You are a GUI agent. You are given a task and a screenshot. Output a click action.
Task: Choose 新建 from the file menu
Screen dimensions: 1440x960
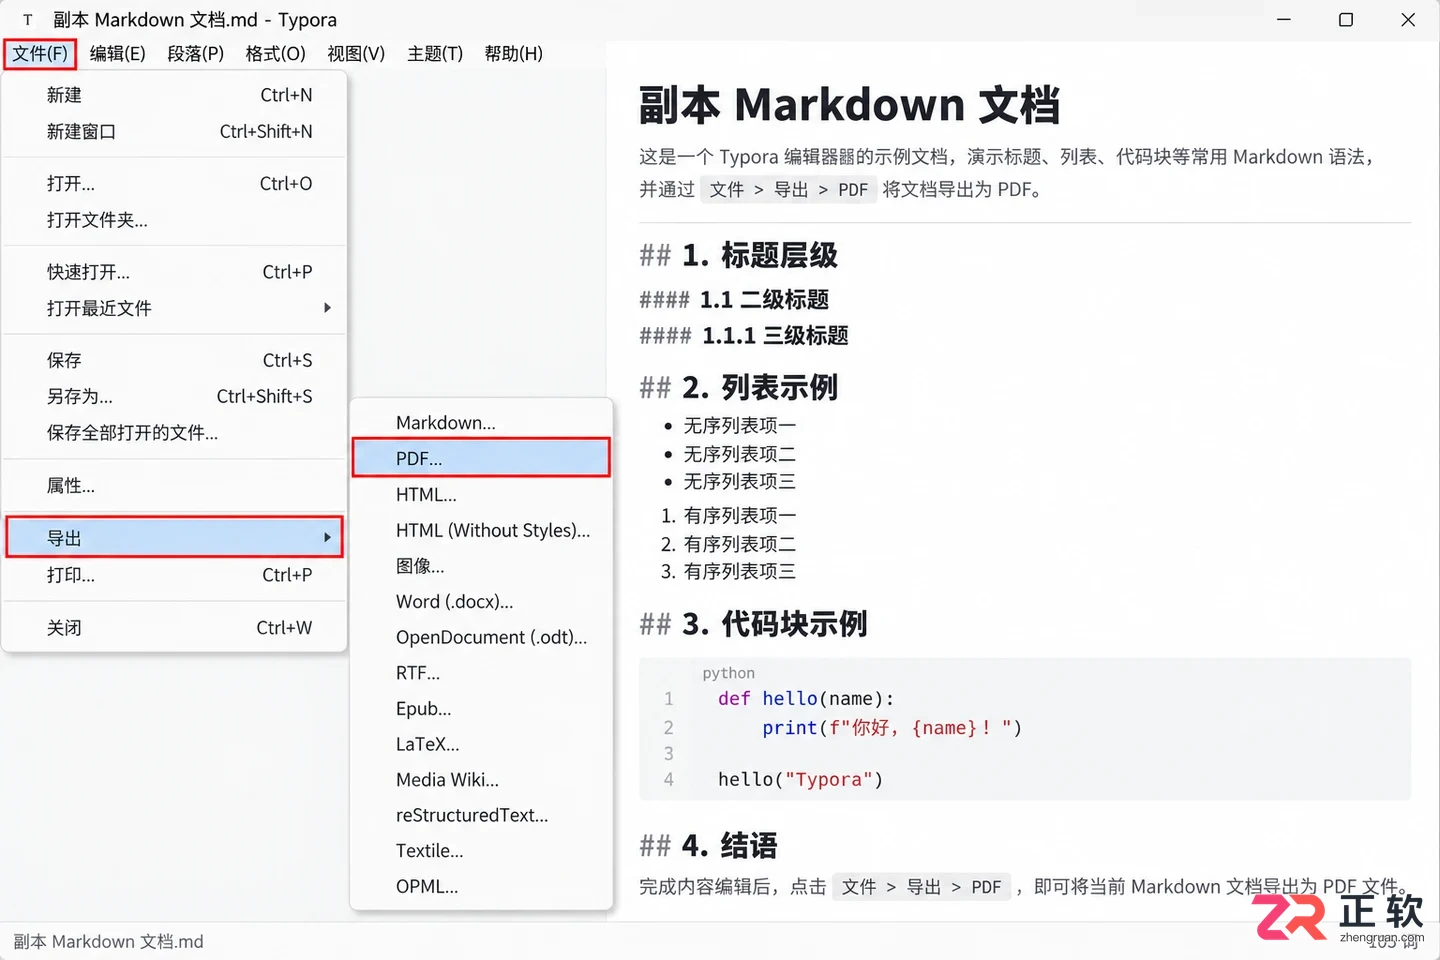pyautogui.click(x=175, y=95)
